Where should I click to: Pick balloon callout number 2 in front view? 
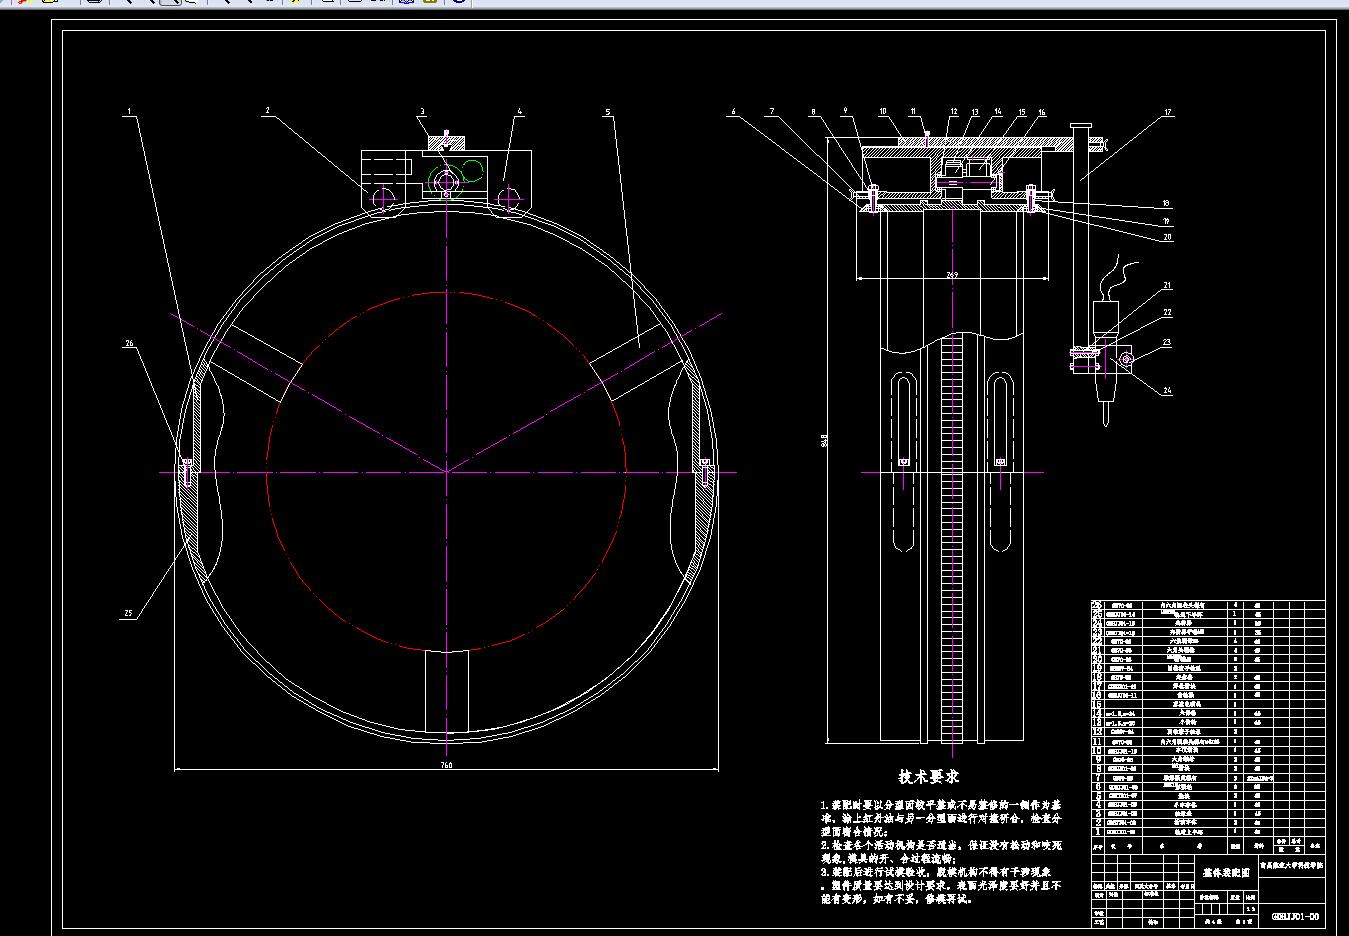(267, 111)
